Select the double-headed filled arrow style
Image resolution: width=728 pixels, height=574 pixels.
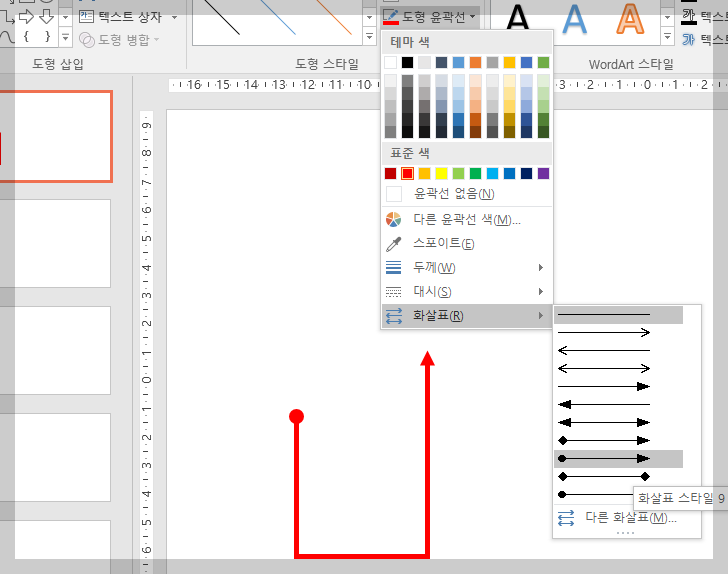618,423
